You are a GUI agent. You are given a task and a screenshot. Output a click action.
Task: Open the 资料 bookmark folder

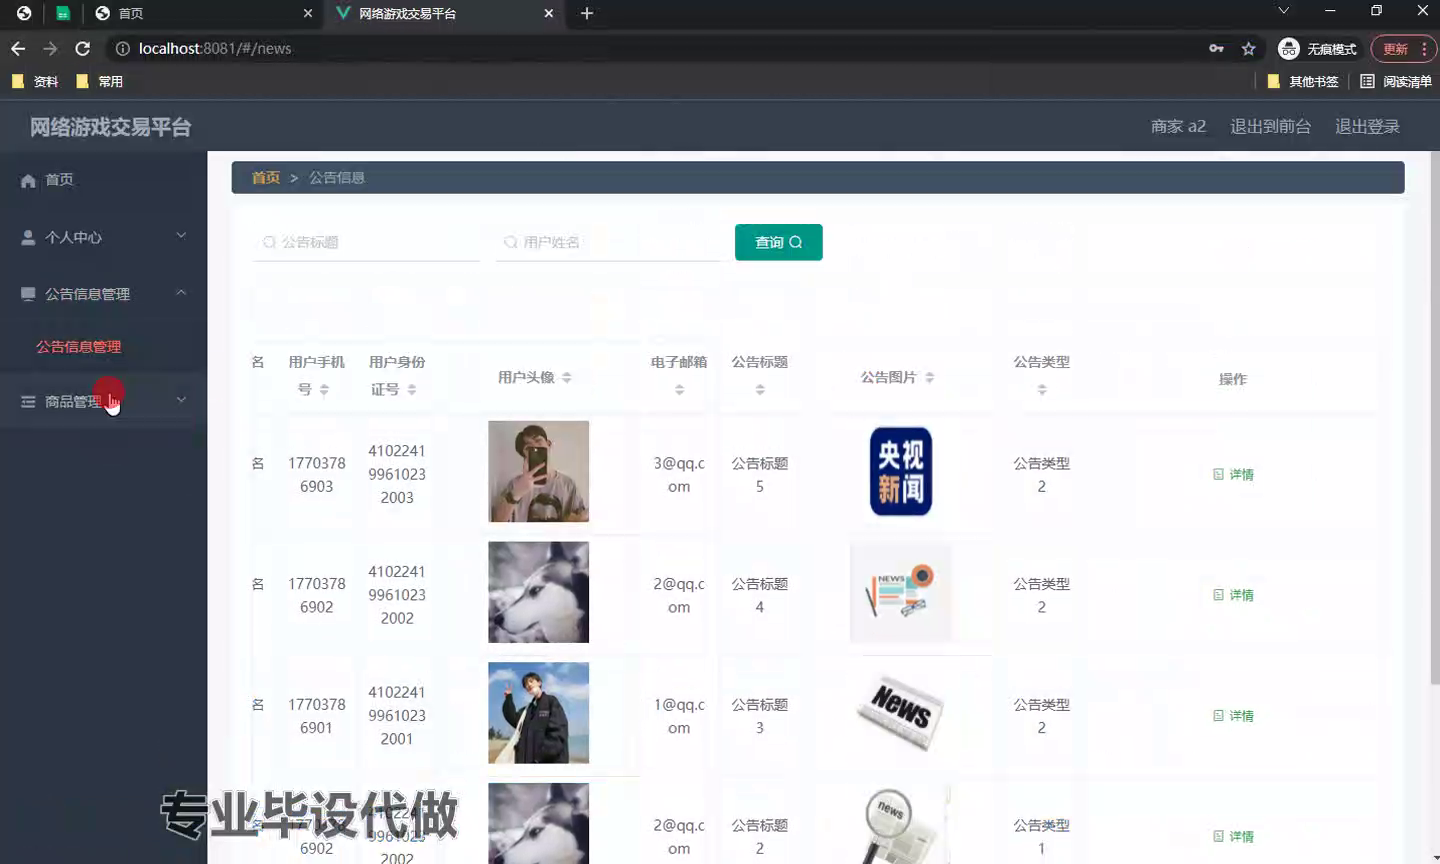tap(35, 81)
